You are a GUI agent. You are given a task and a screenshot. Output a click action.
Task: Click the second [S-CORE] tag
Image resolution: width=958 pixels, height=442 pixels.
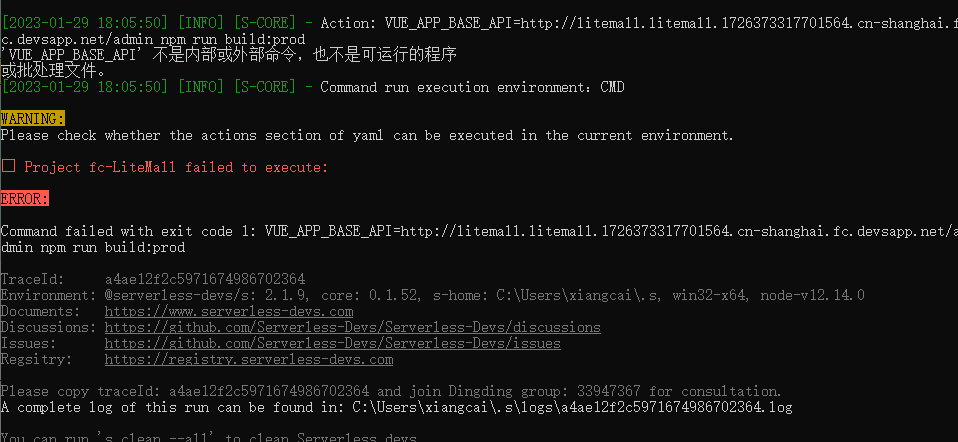click(265, 87)
